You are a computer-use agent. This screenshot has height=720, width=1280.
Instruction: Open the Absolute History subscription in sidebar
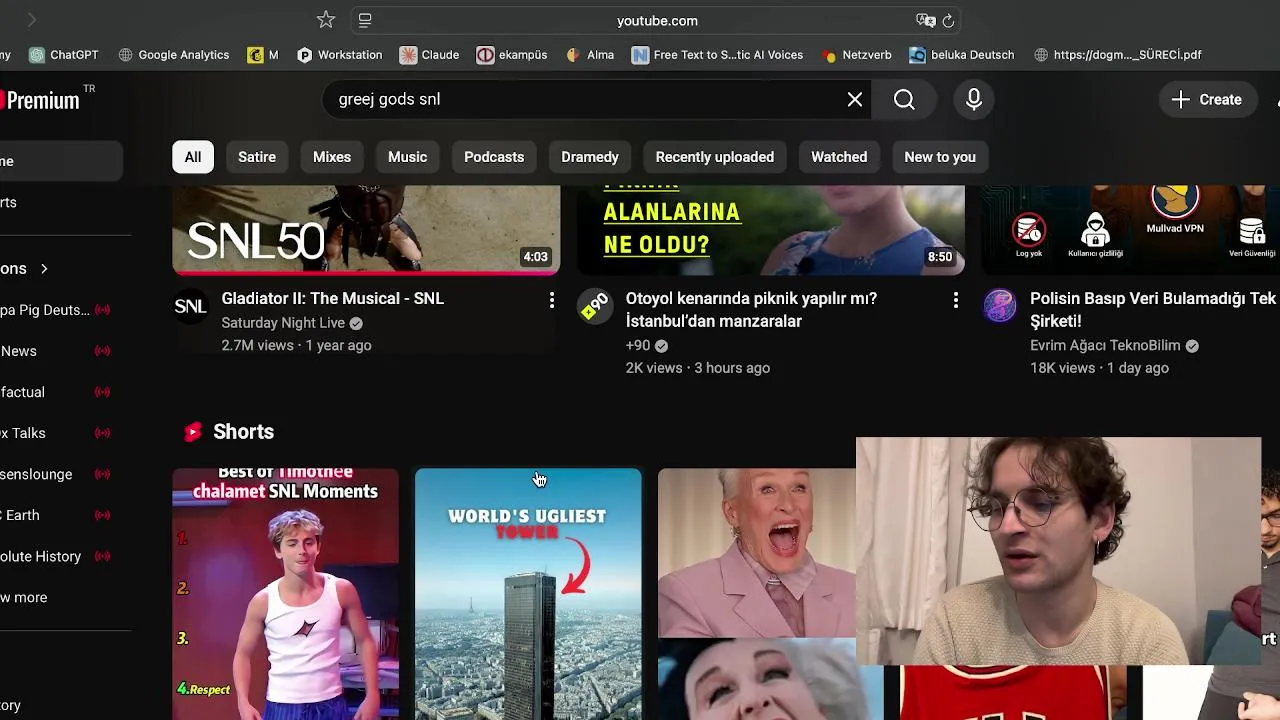tap(56, 556)
